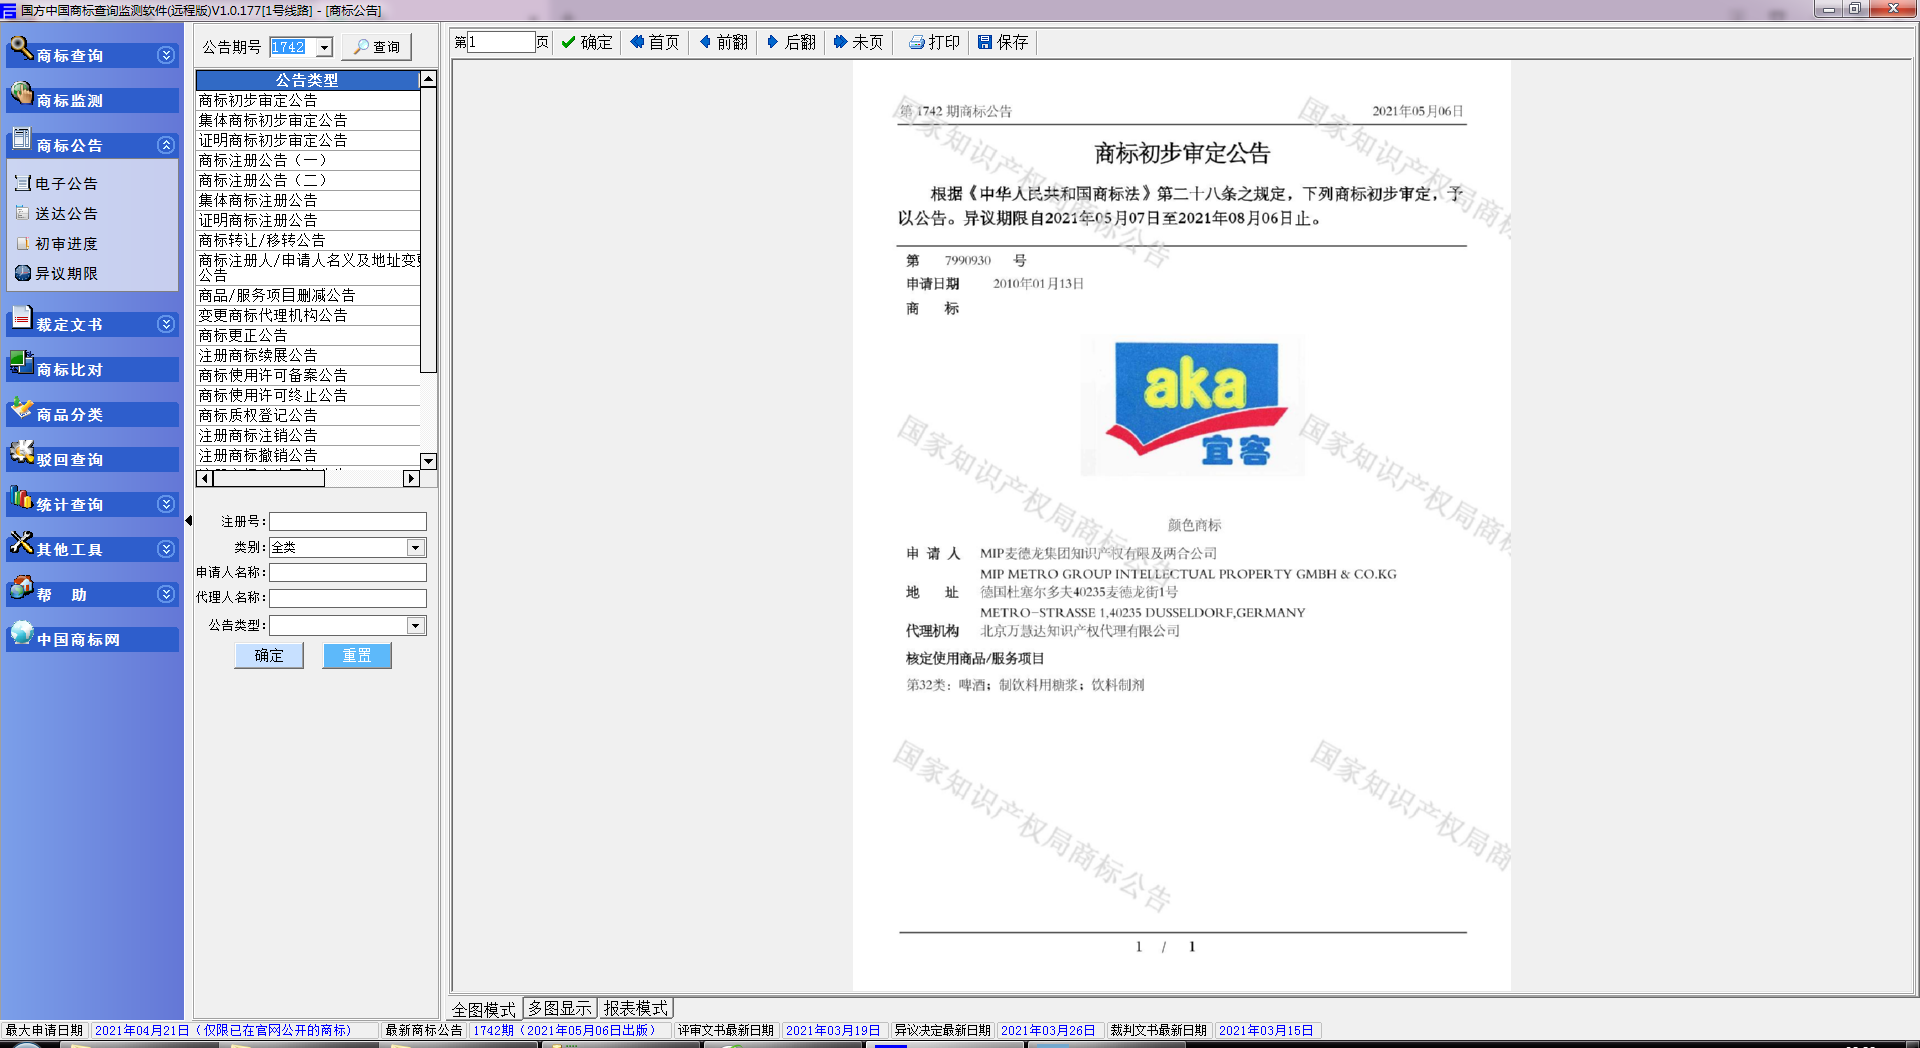Open the 商品分类 sidebar icon
This screenshot has width=1920, height=1048.
[x=21, y=409]
